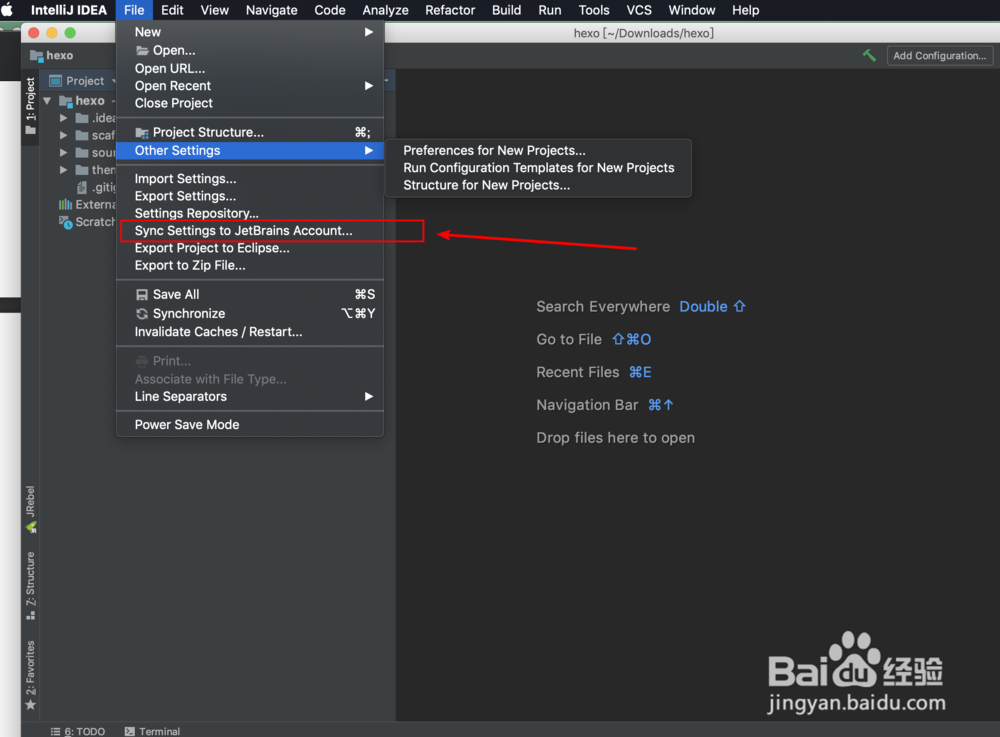Open the VCS menu
The height and width of the screenshot is (737, 1000).
pyautogui.click(x=639, y=10)
